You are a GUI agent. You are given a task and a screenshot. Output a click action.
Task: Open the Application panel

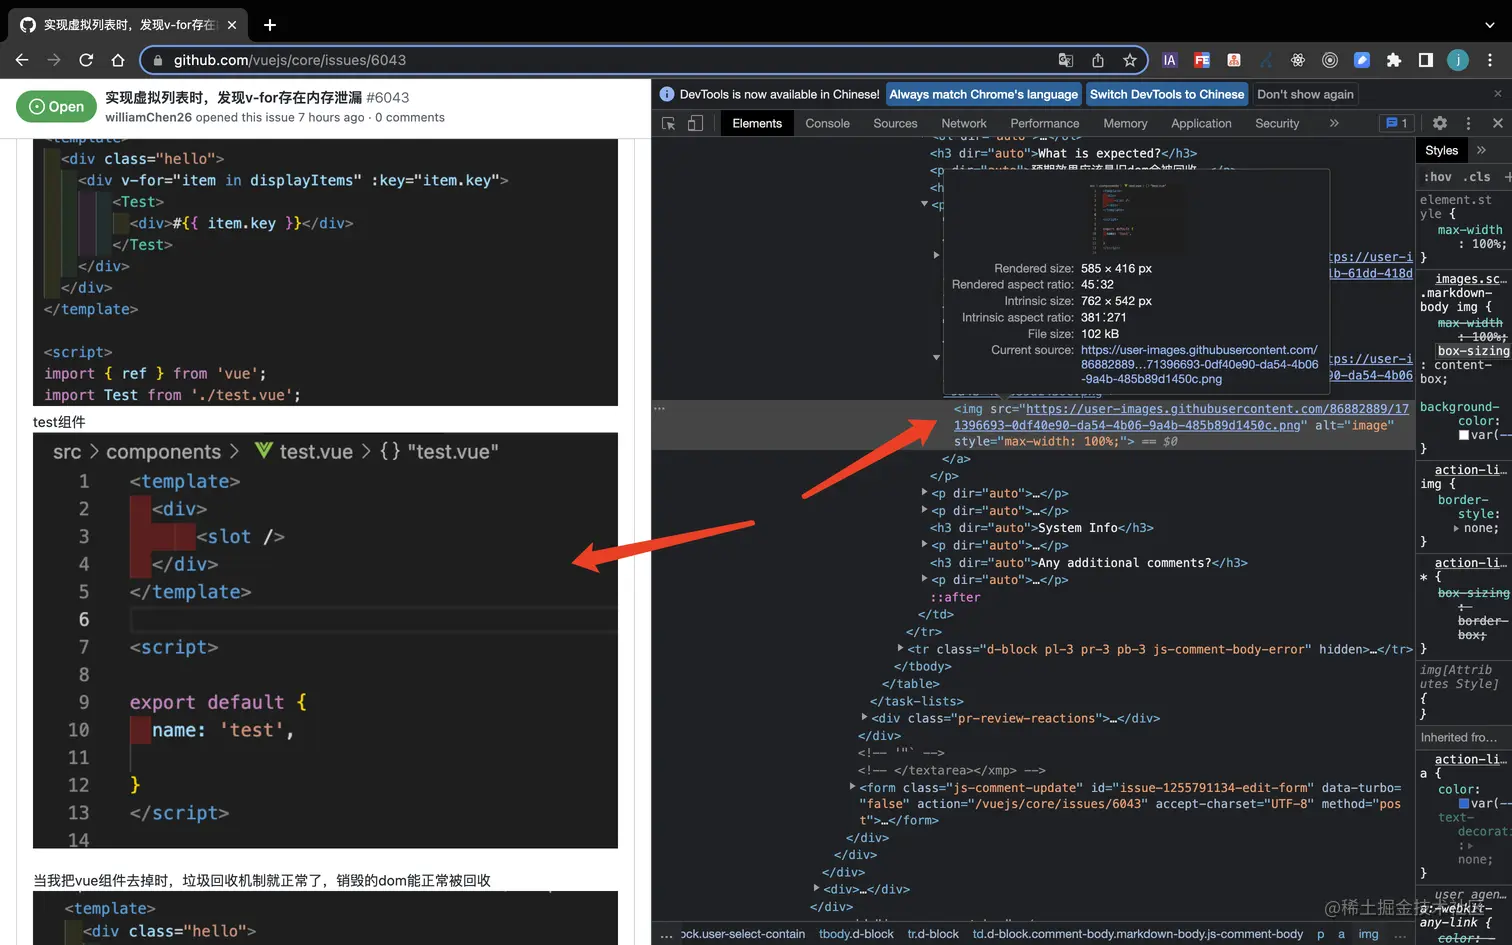1201,123
